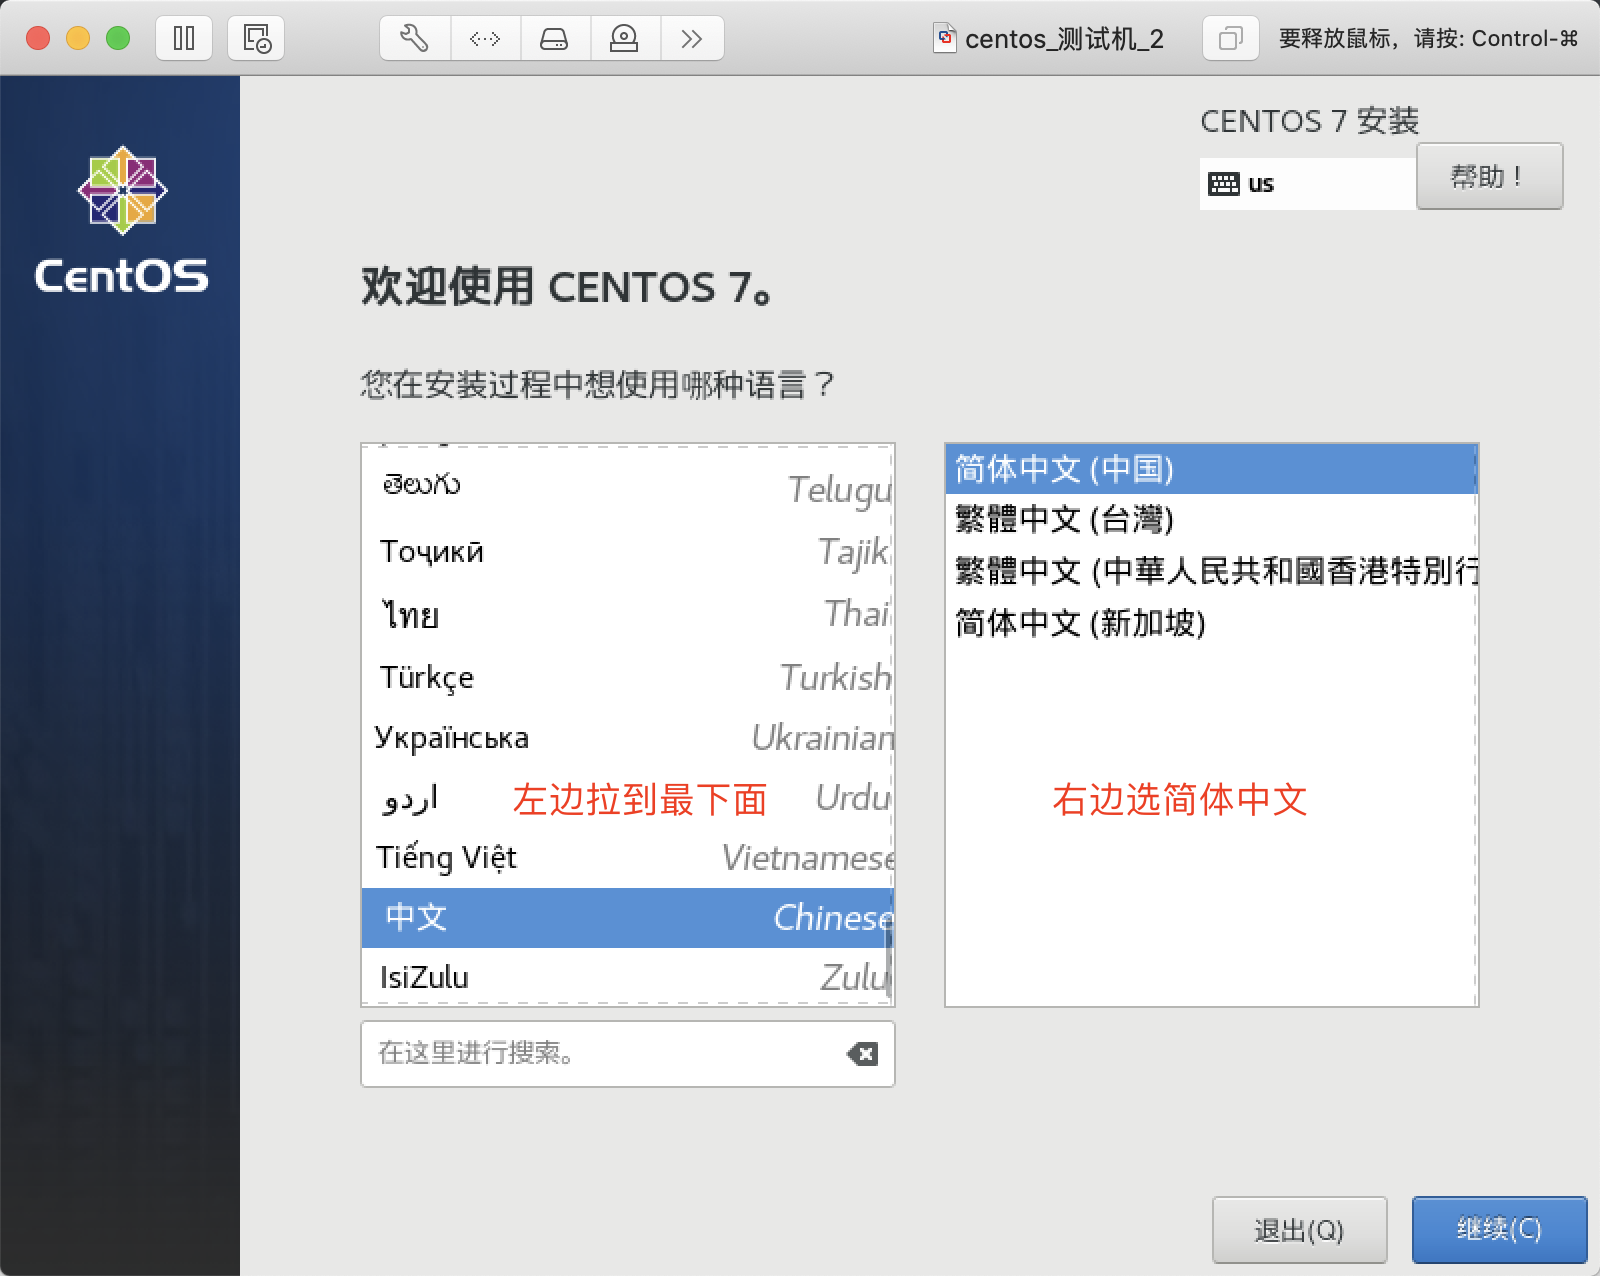Select Urdu language row
Viewport: 1600px width, 1276px height.
pos(627,797)
